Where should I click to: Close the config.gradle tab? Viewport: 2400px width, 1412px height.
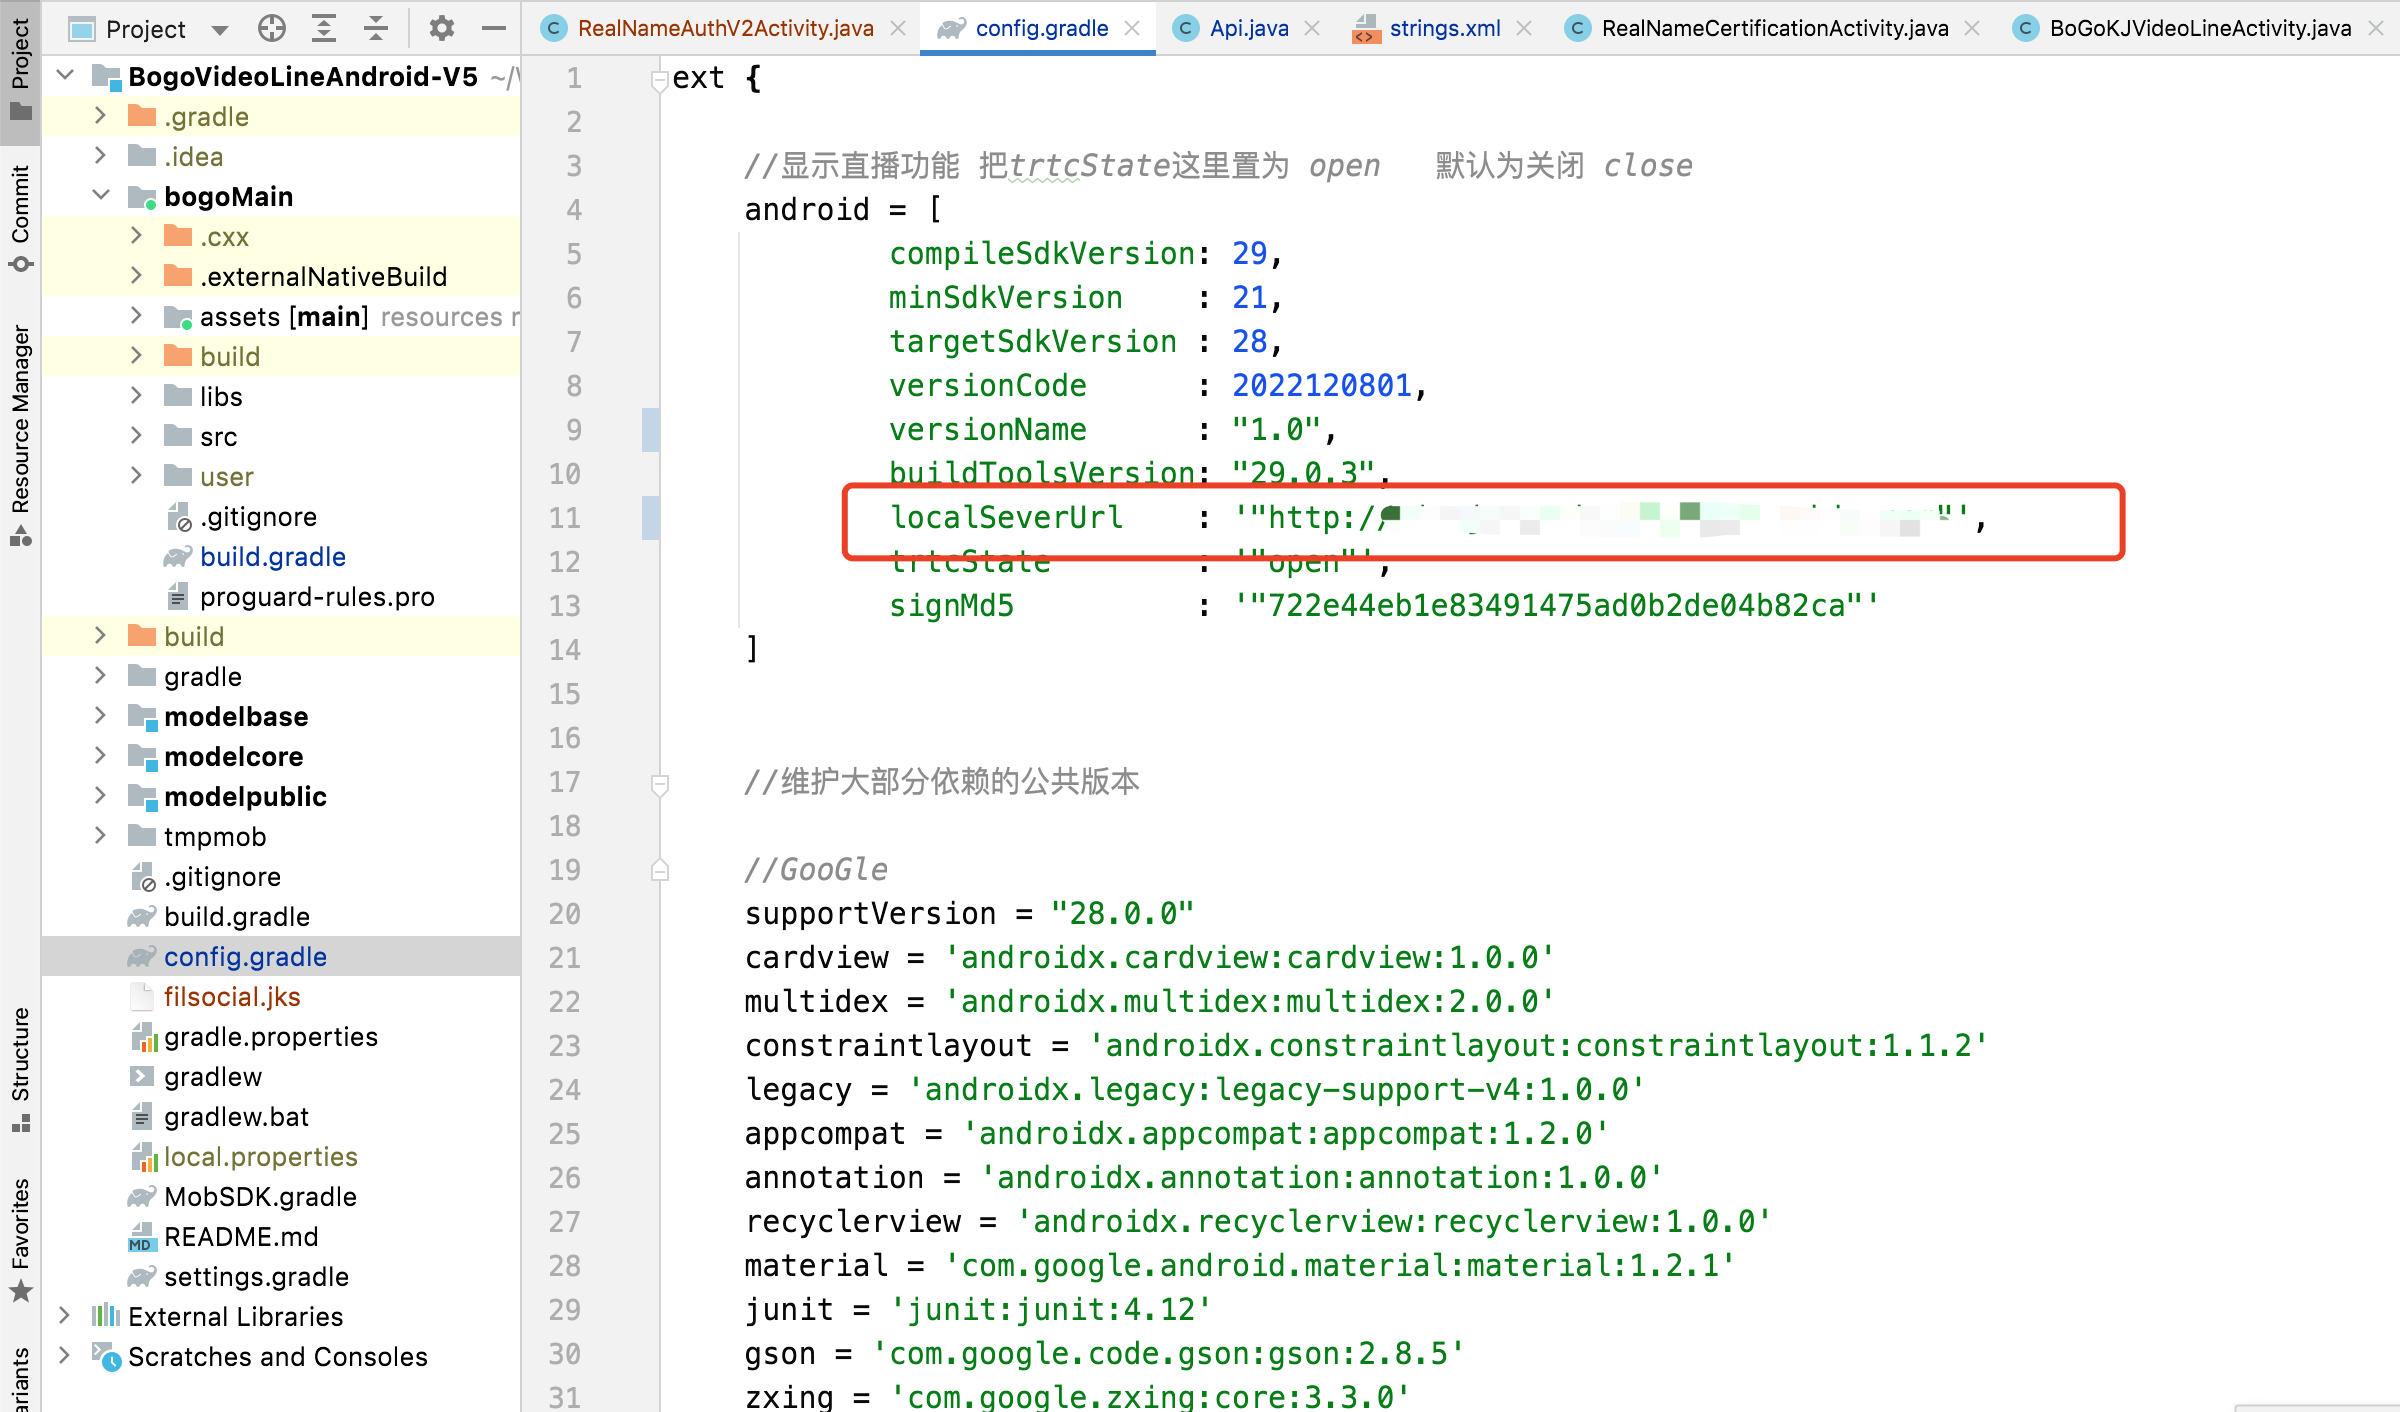pyautogui.click(x=1132, y=28)
